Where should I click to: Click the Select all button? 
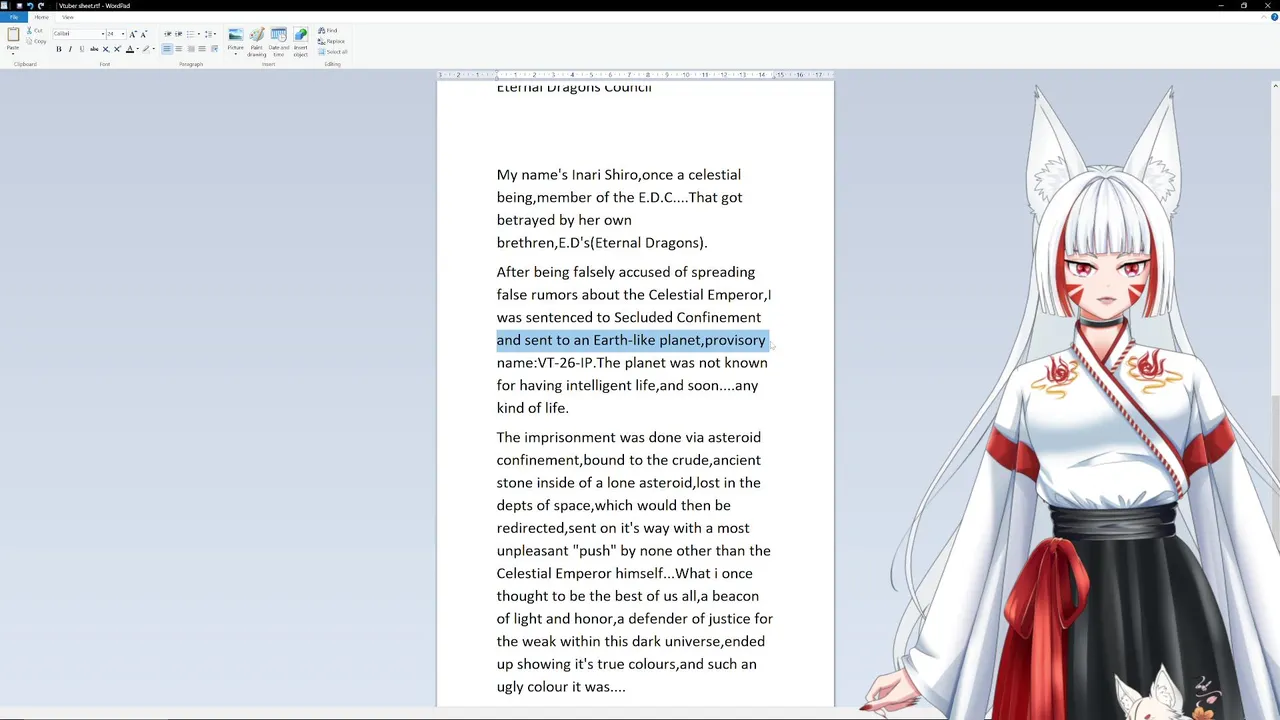tap(333, 52)
